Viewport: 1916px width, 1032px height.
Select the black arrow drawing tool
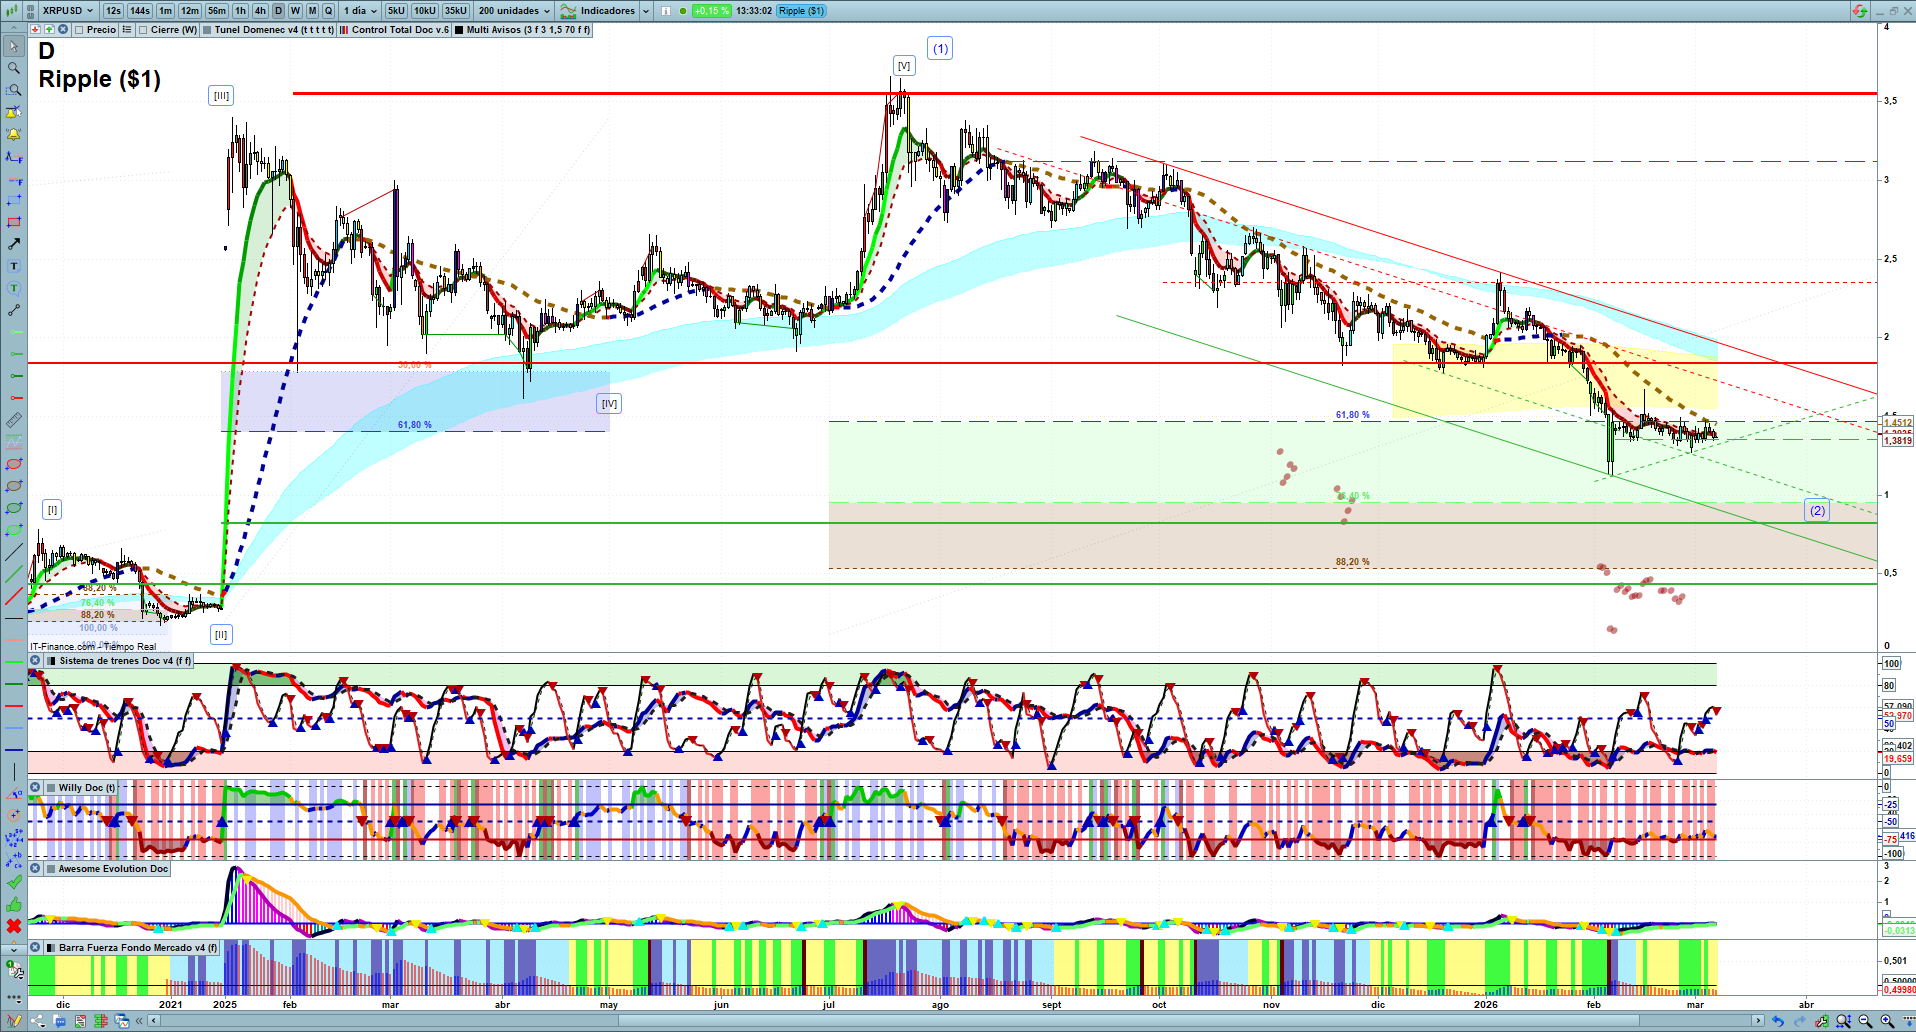click(x=14, y=244)
